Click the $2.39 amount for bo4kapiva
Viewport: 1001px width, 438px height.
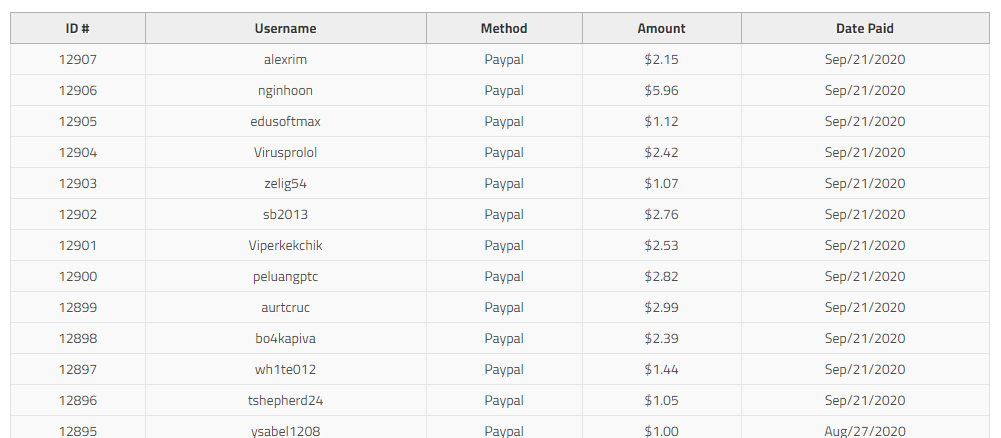[x=661, y=338]
